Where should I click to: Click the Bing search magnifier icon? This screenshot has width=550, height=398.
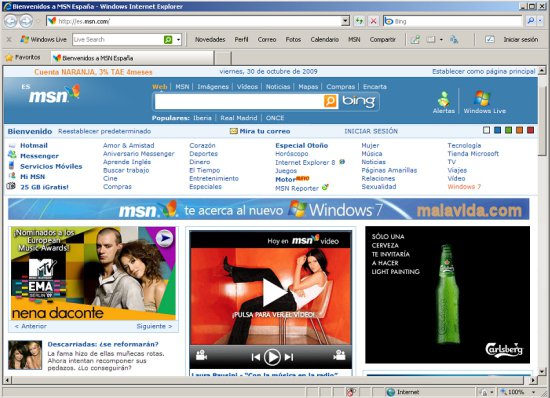(531, 21)
